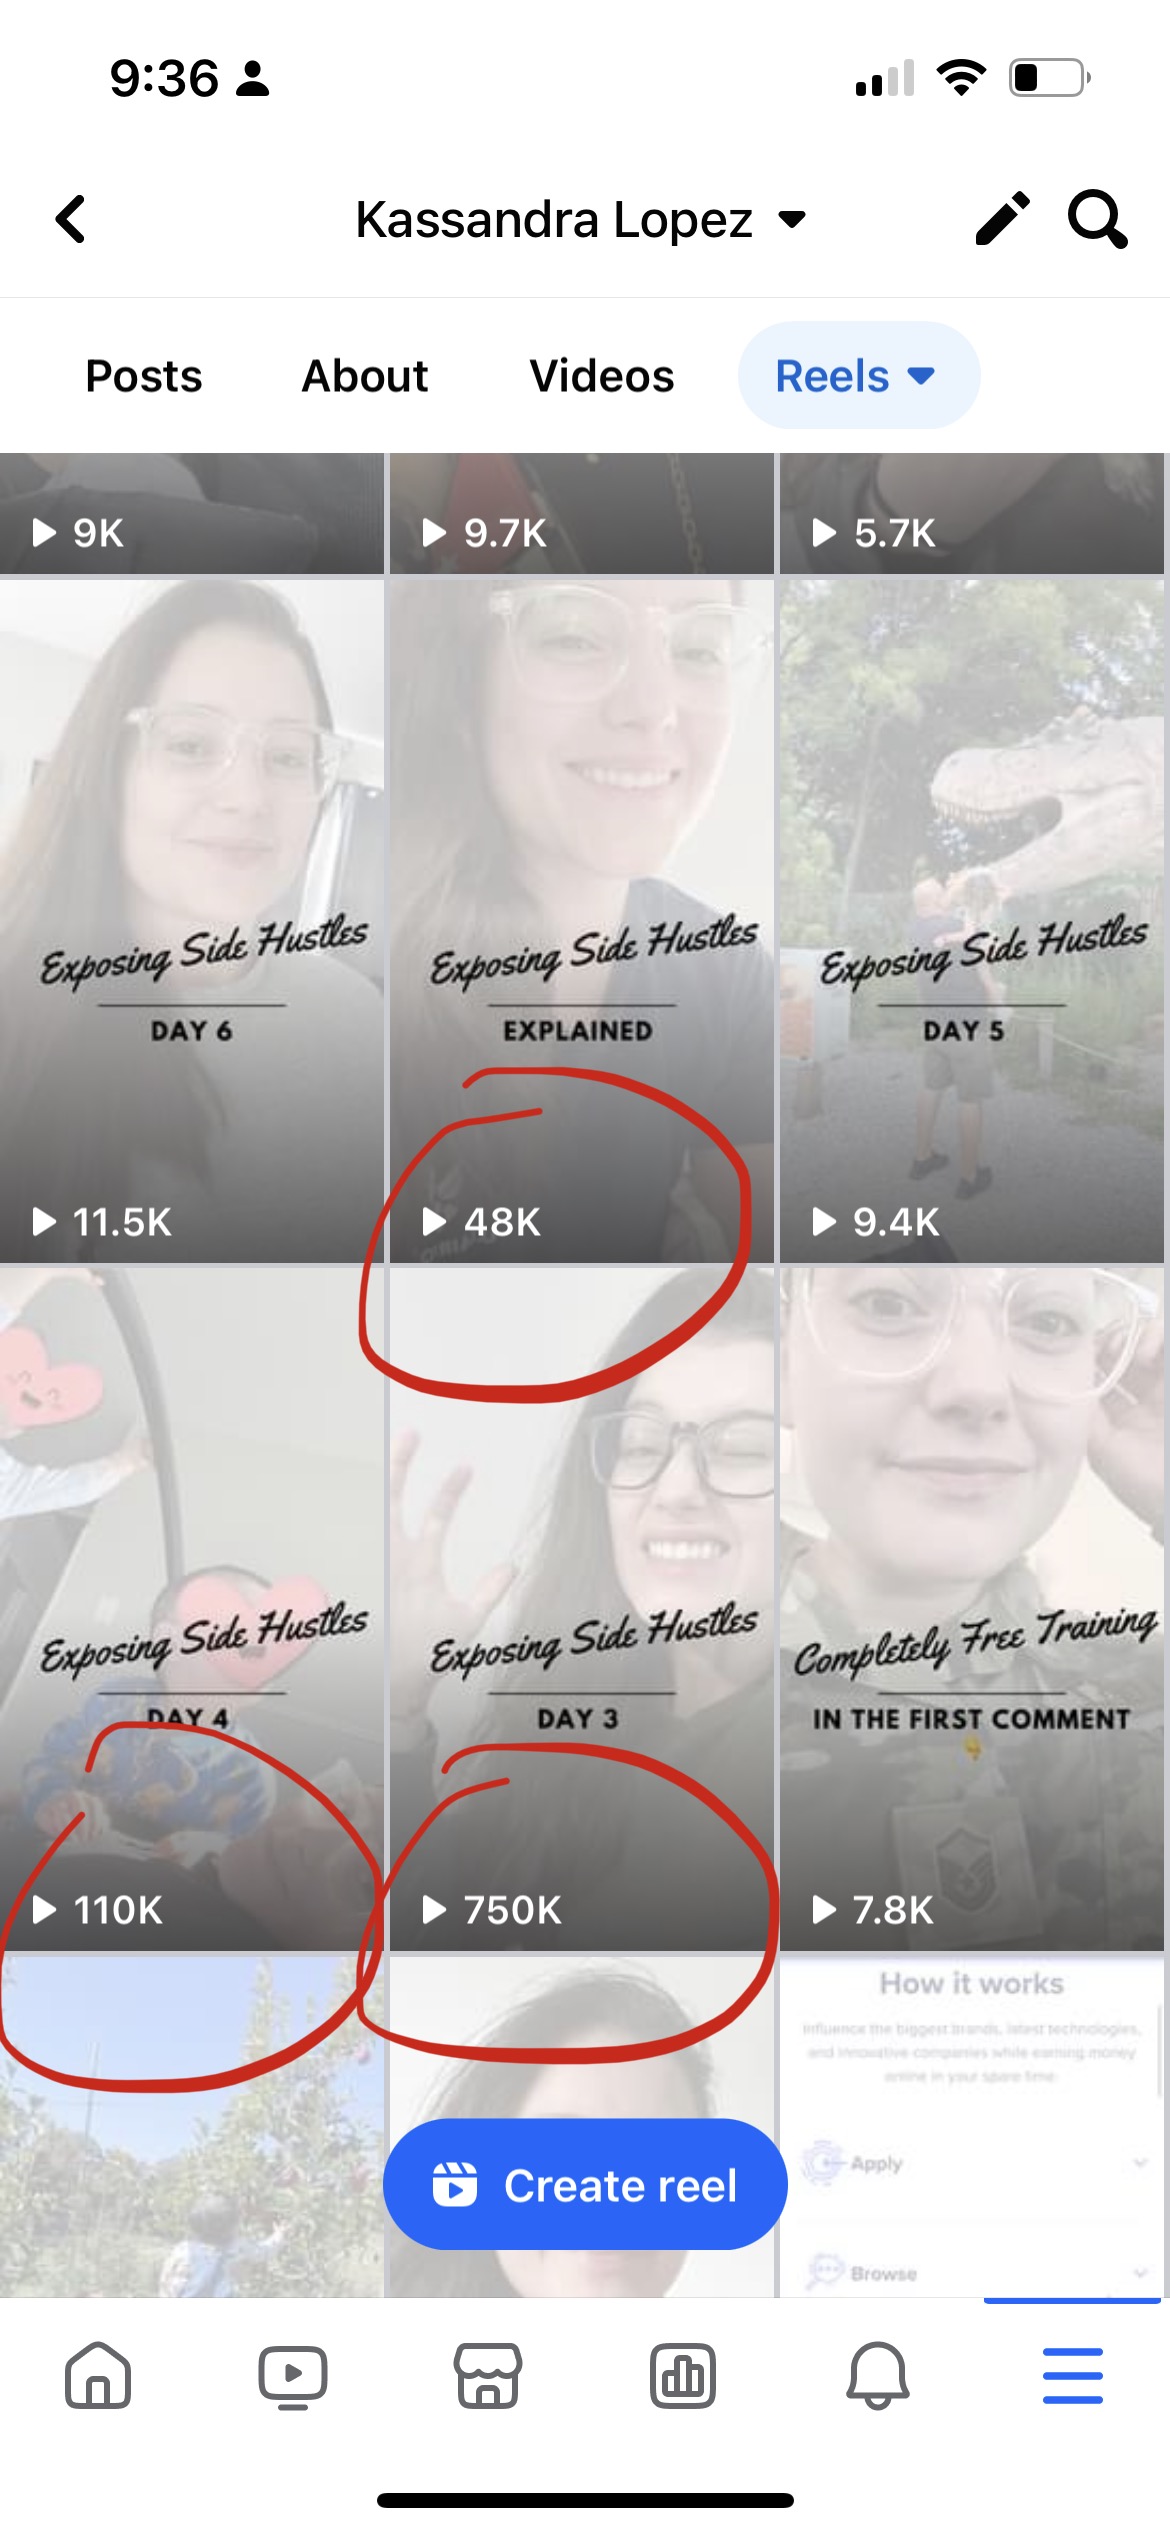
Task: Open the search magnifier icon
Action: [1097, 218]
